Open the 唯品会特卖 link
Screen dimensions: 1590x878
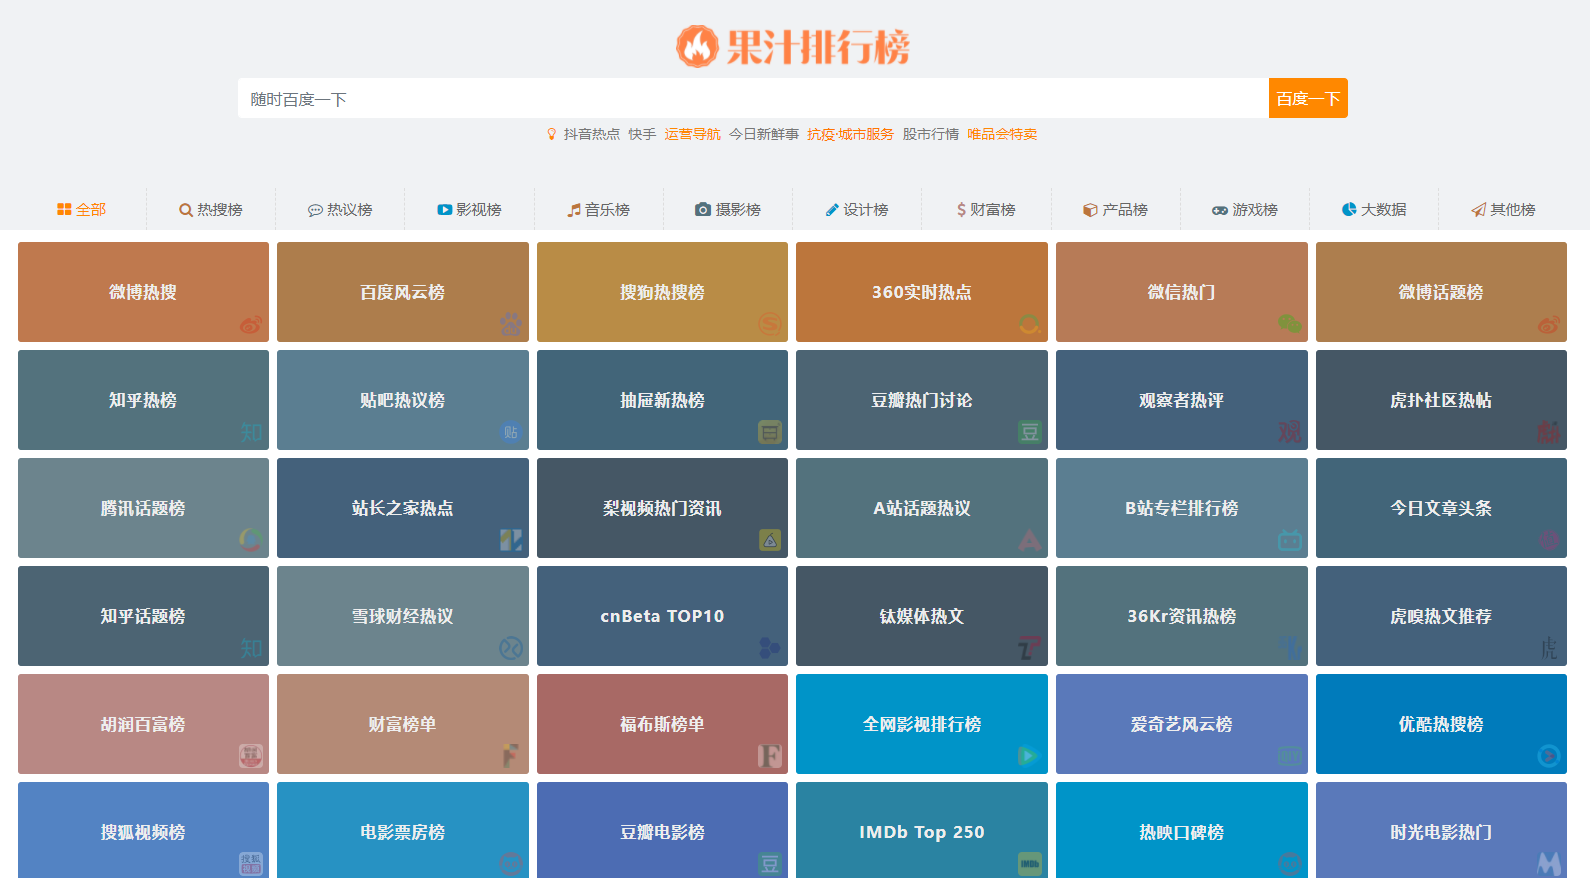(1002, 134)
